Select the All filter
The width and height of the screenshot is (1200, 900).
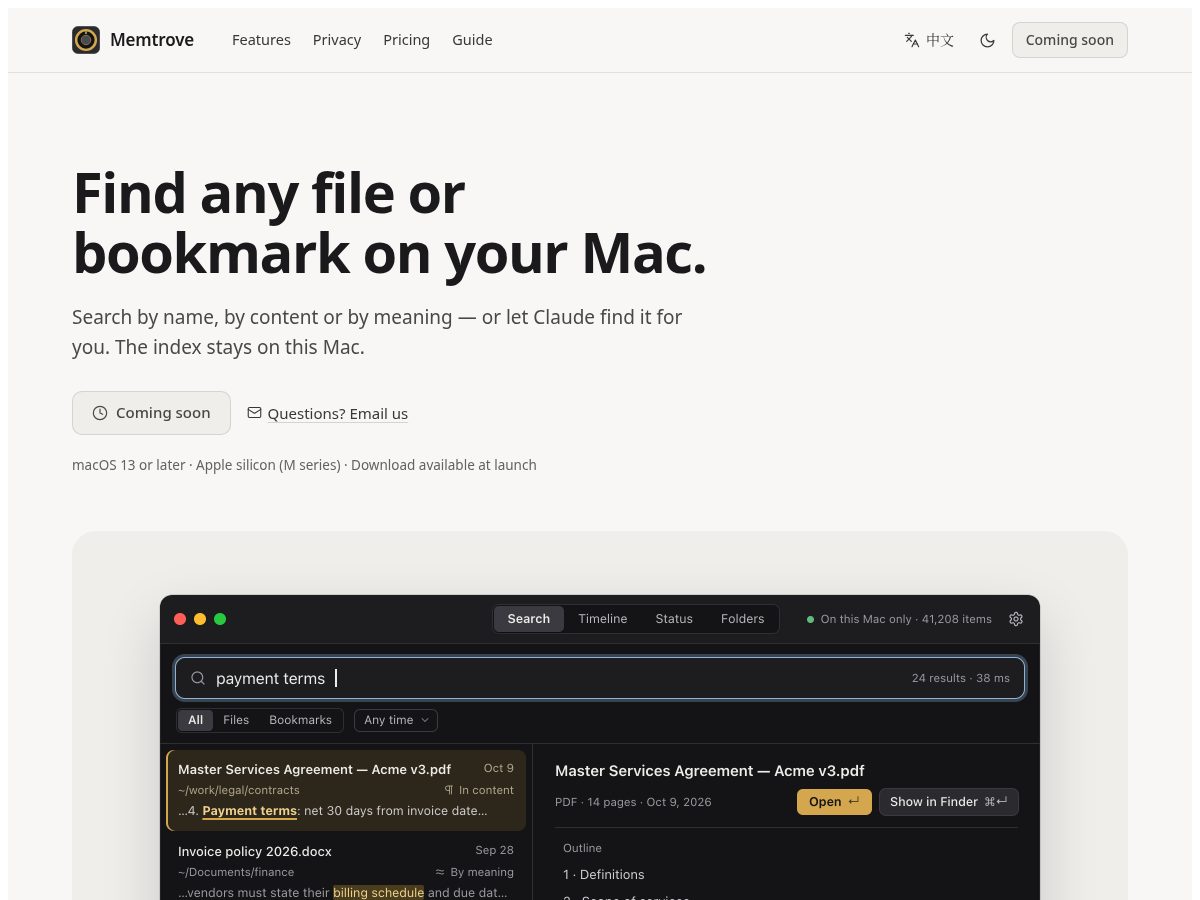(x=195, y=720)
